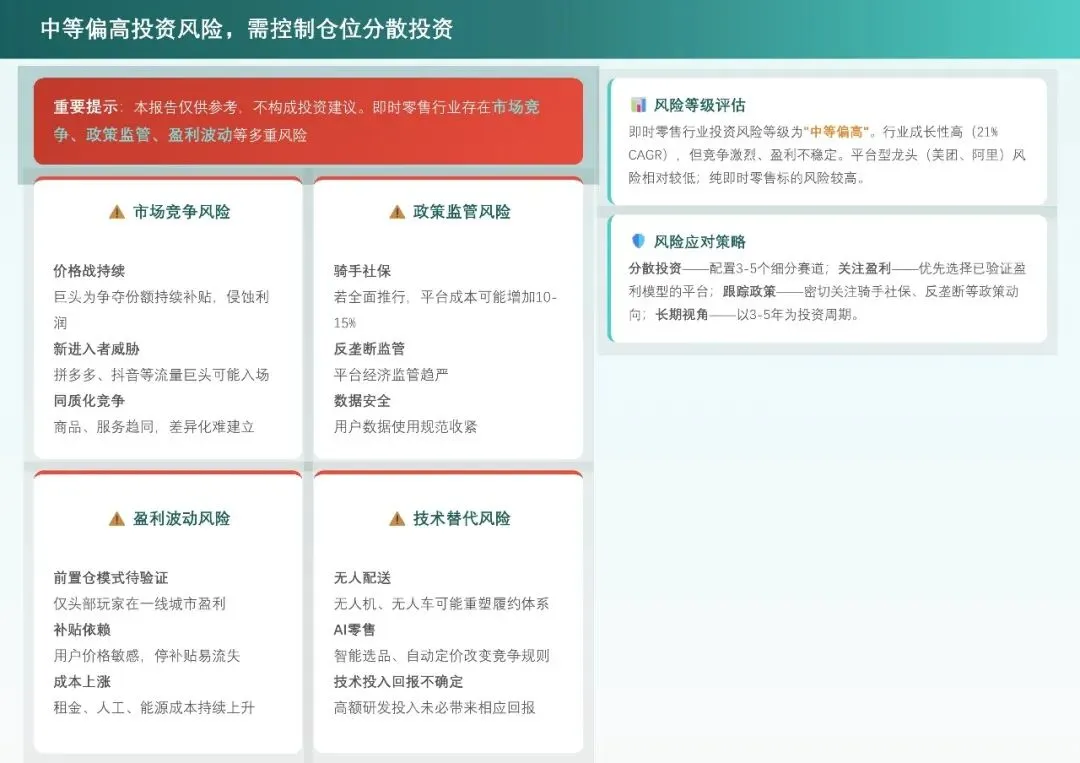The width and height of the screenshot is (1080, 763).
Task: Click the 政策监管风险 card heading
Action: tap(462, 212)
